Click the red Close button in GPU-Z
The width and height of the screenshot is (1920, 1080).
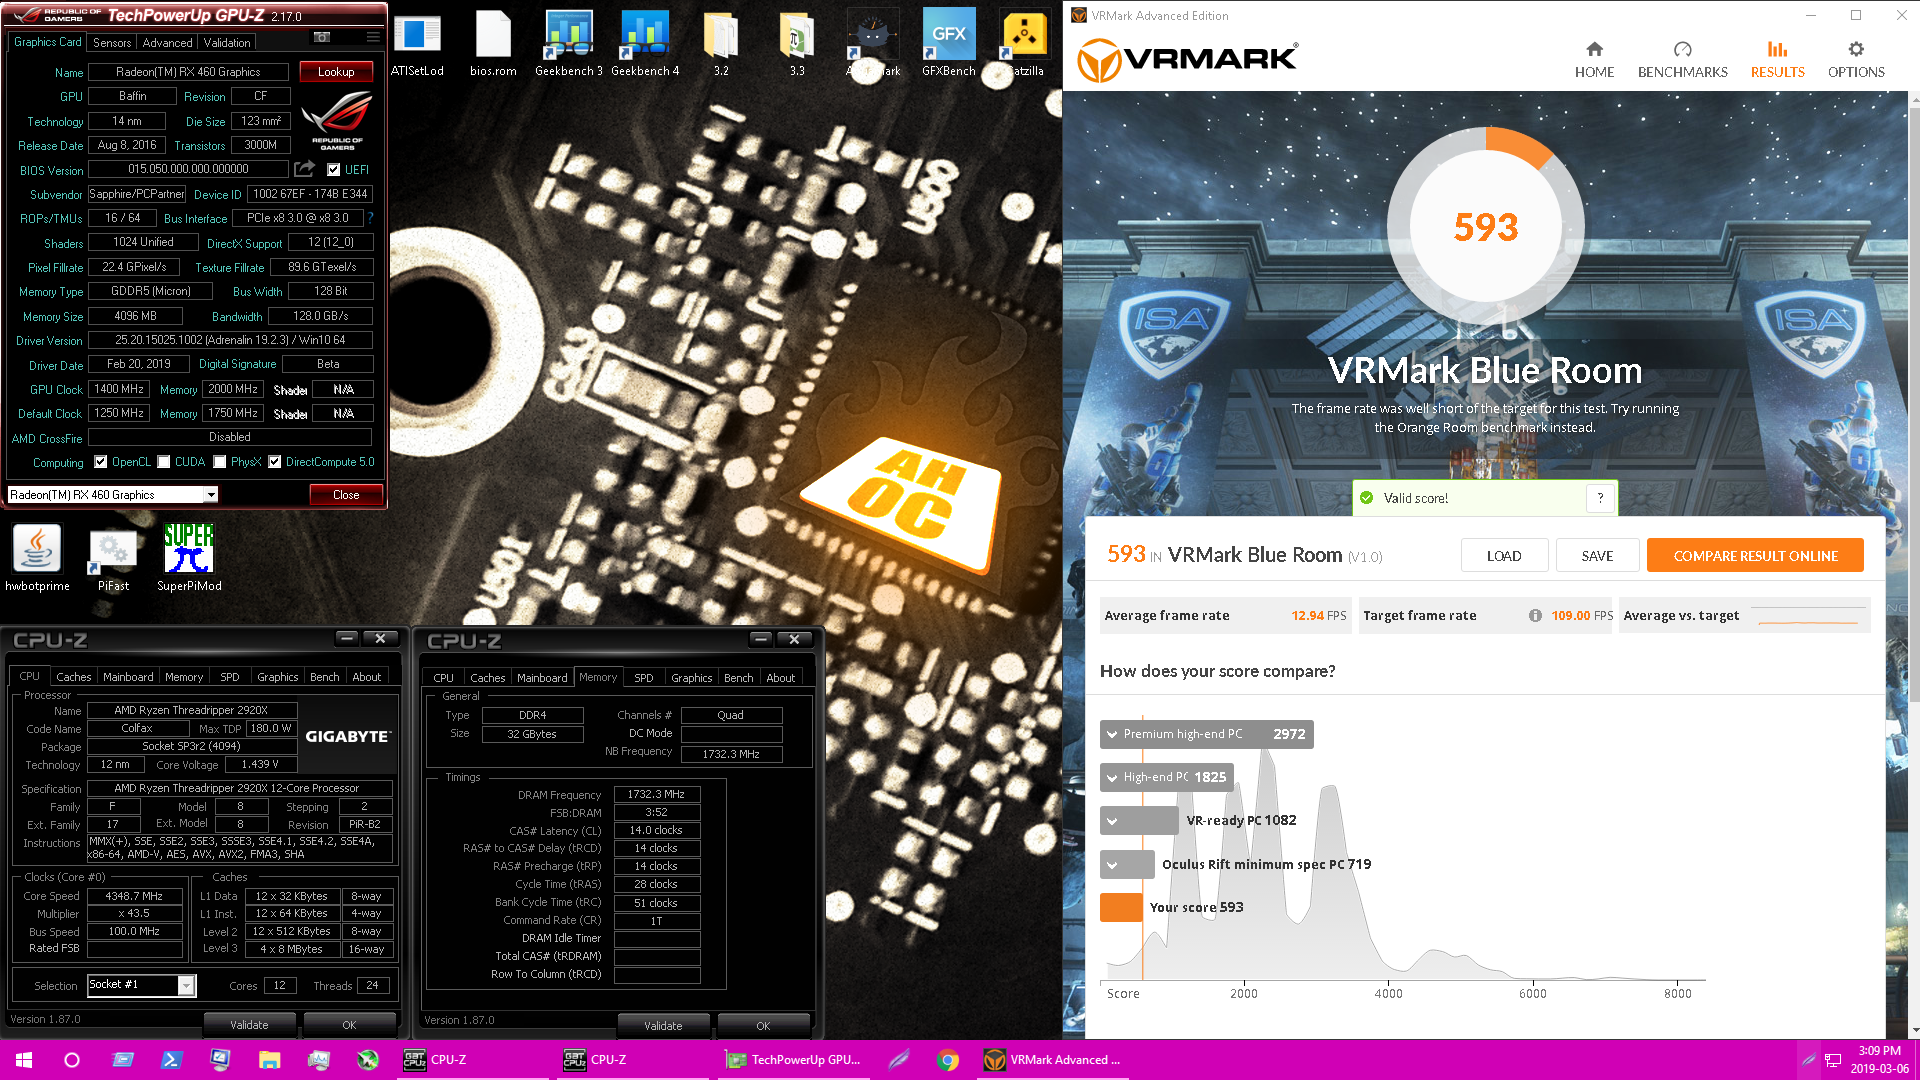point(346,495)
